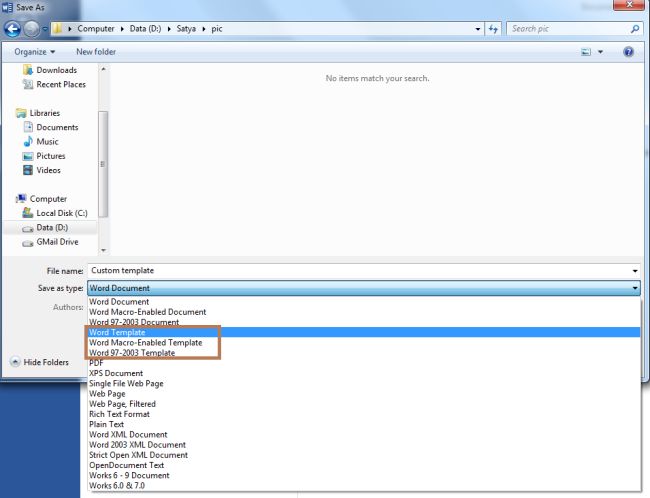Open the Music library
This screenshot has height=498, width=650.
(41, 141)
